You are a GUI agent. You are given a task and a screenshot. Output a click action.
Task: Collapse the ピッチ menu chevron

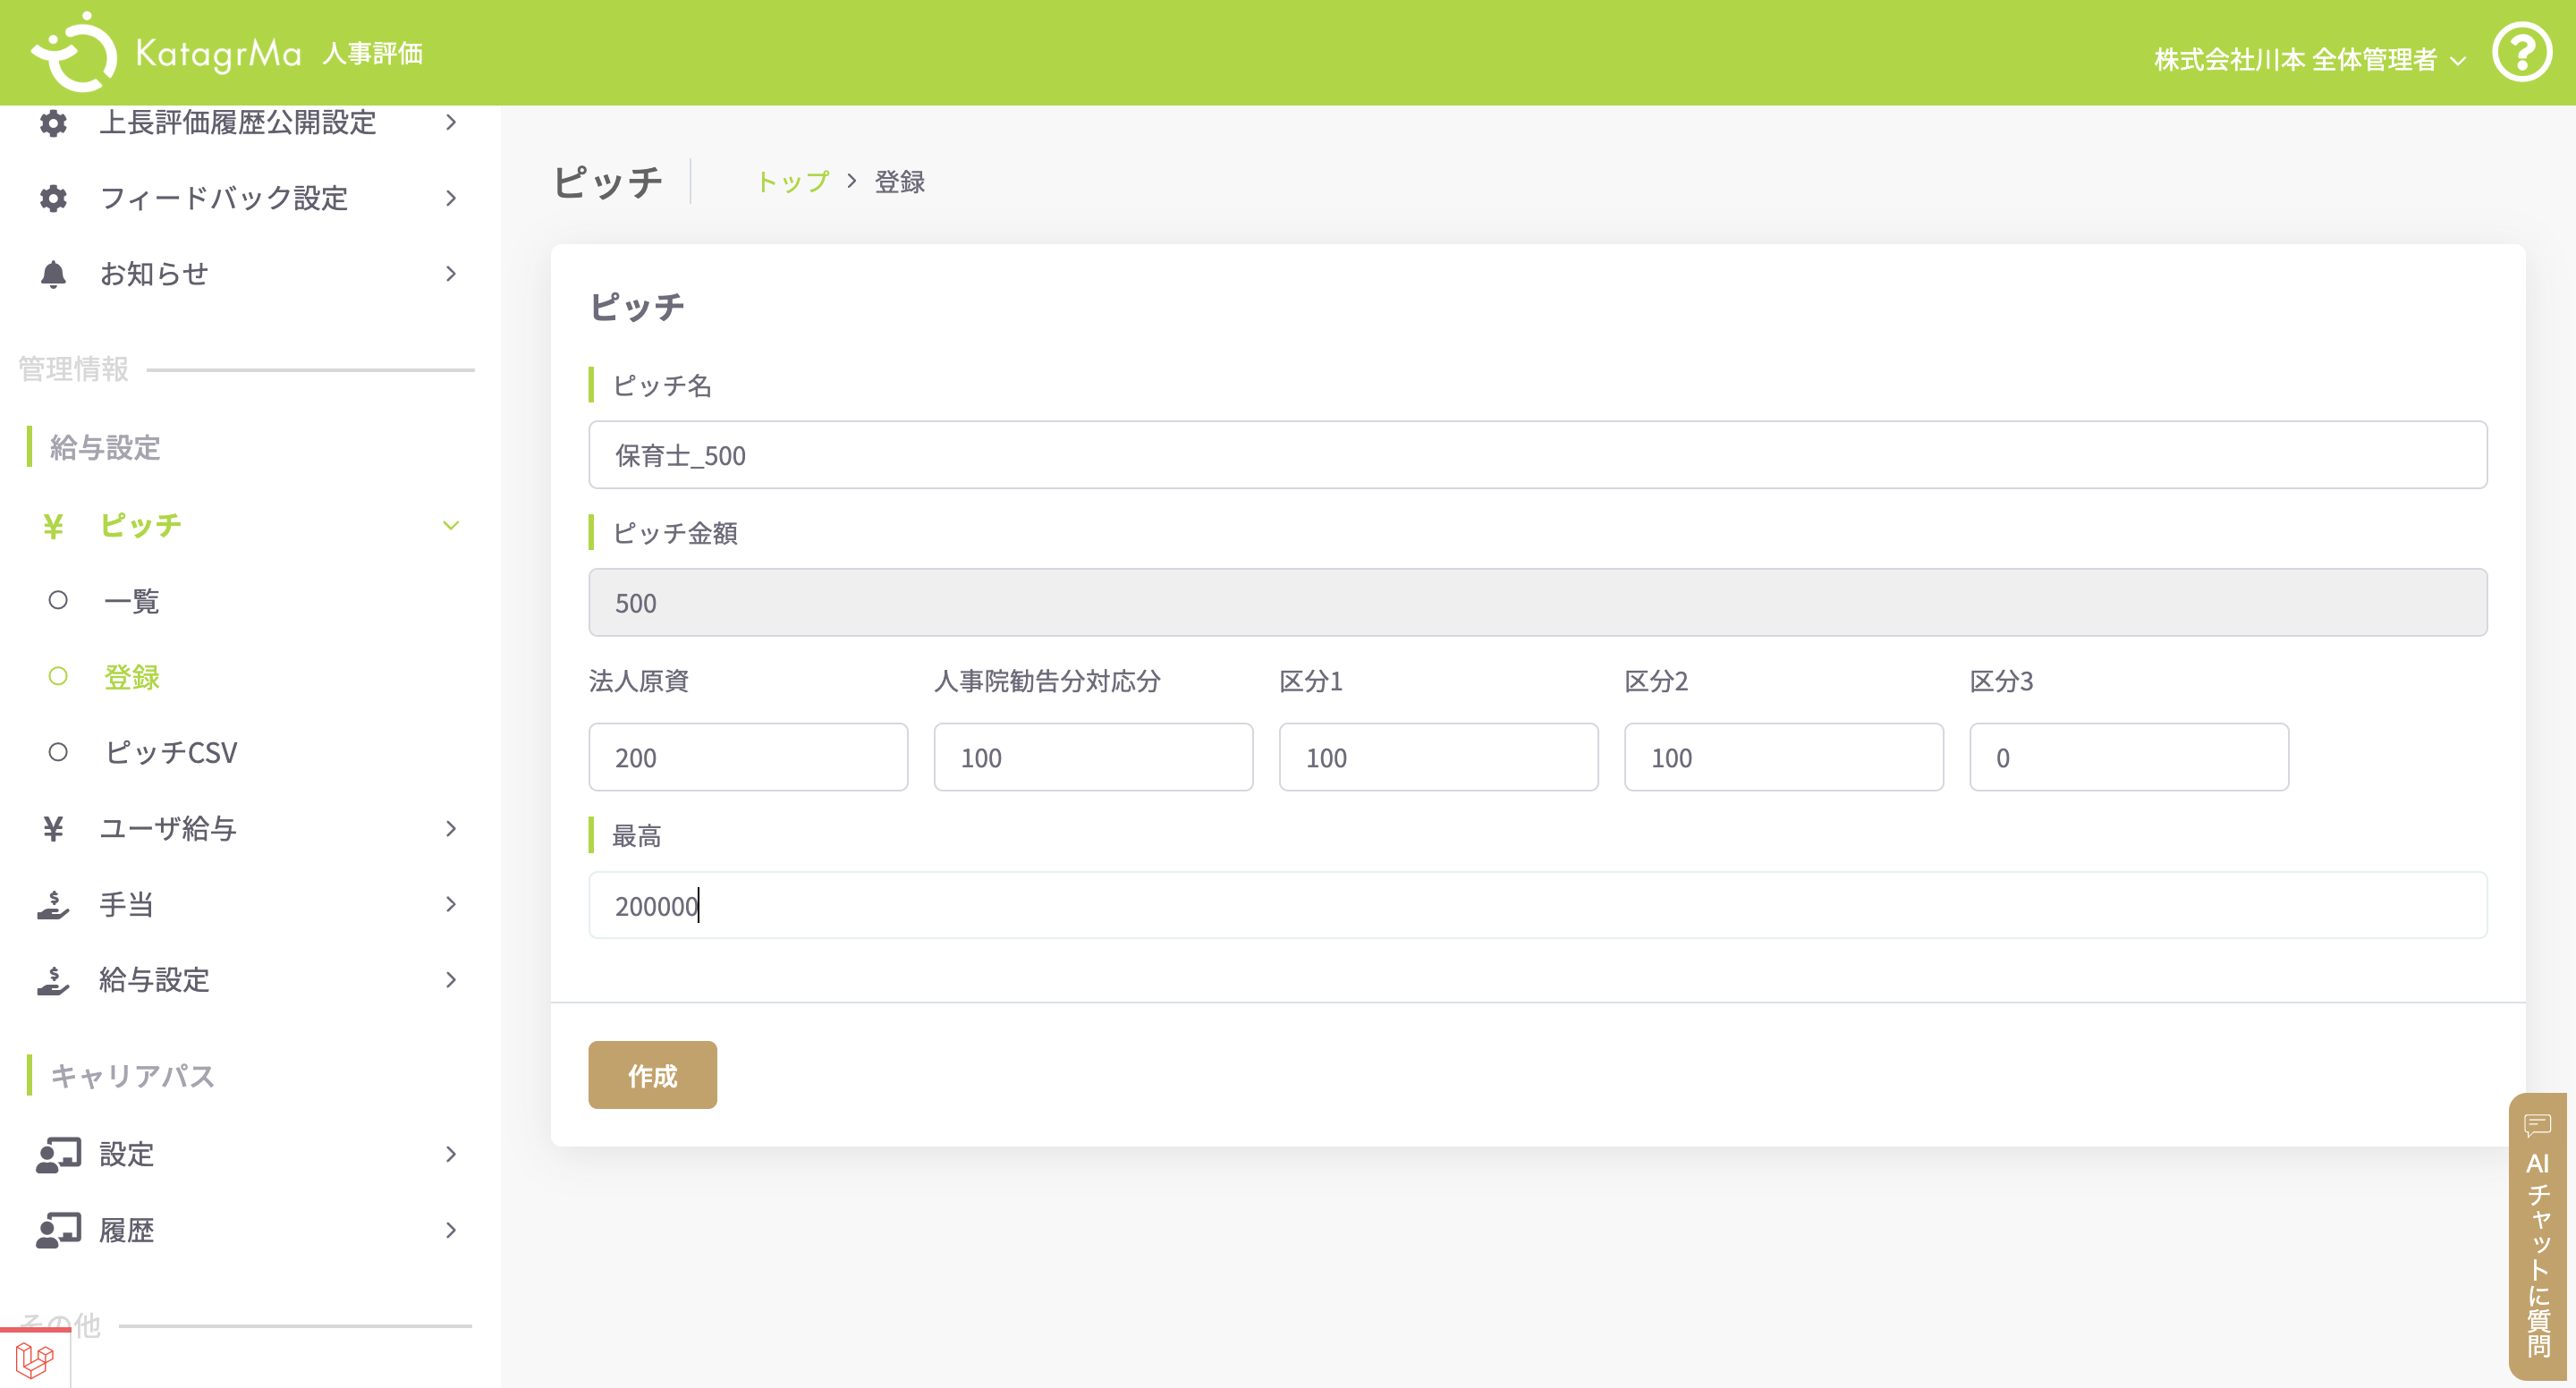click(451, 525)
